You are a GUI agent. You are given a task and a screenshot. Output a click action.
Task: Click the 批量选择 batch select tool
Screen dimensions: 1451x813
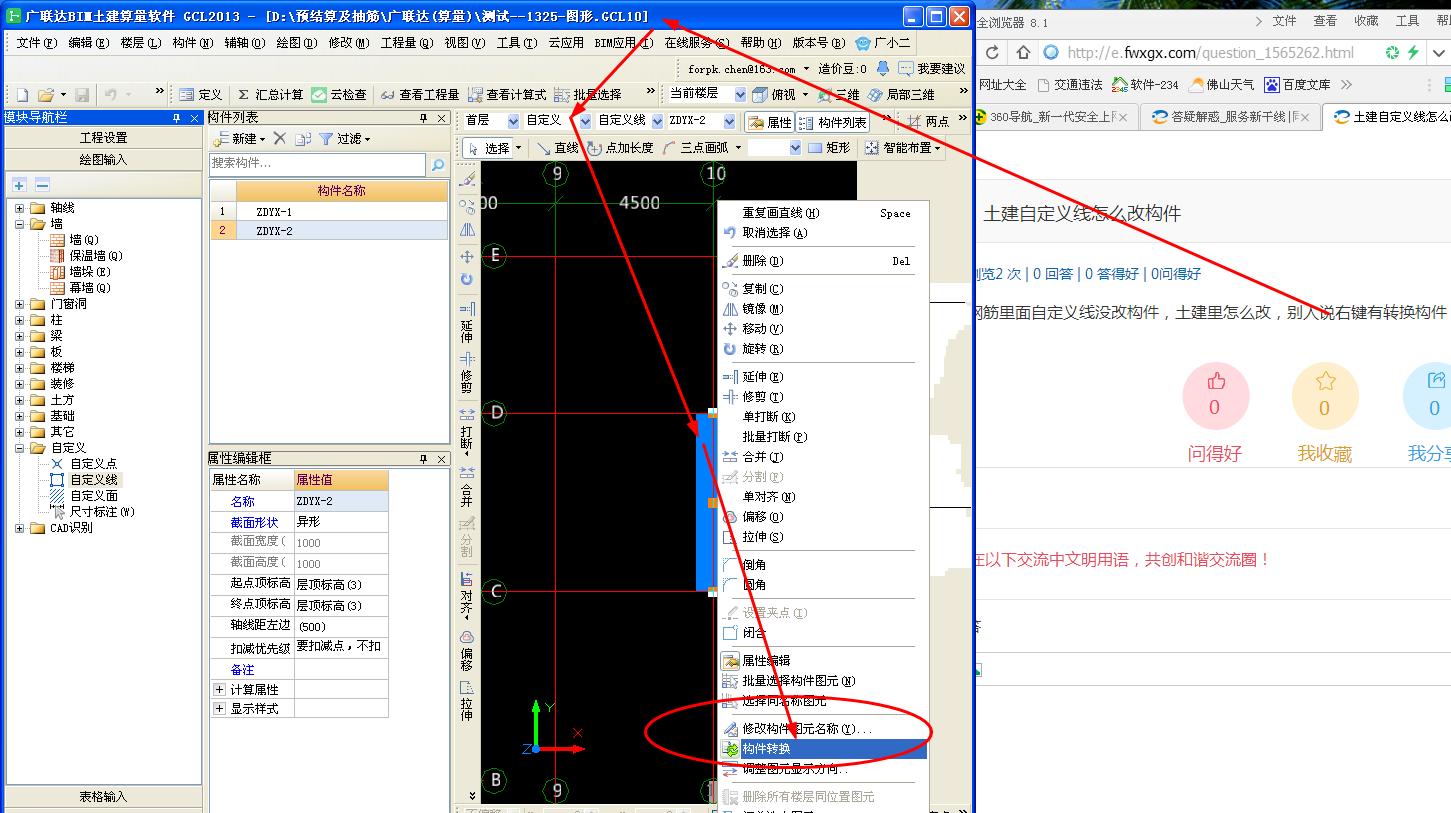click(x=587, y=95)
